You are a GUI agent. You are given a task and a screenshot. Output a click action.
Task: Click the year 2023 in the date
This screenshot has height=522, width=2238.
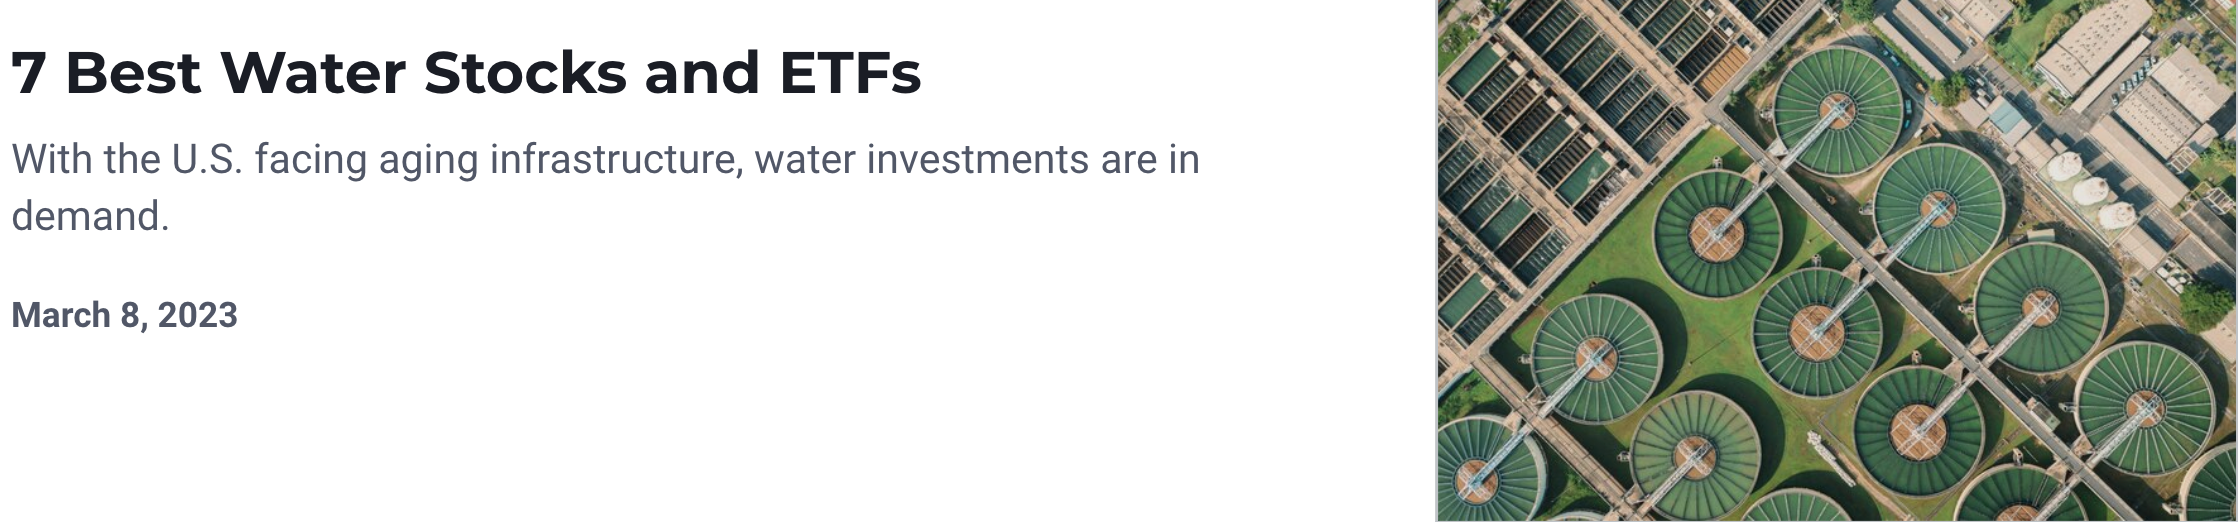pos(198,315)
